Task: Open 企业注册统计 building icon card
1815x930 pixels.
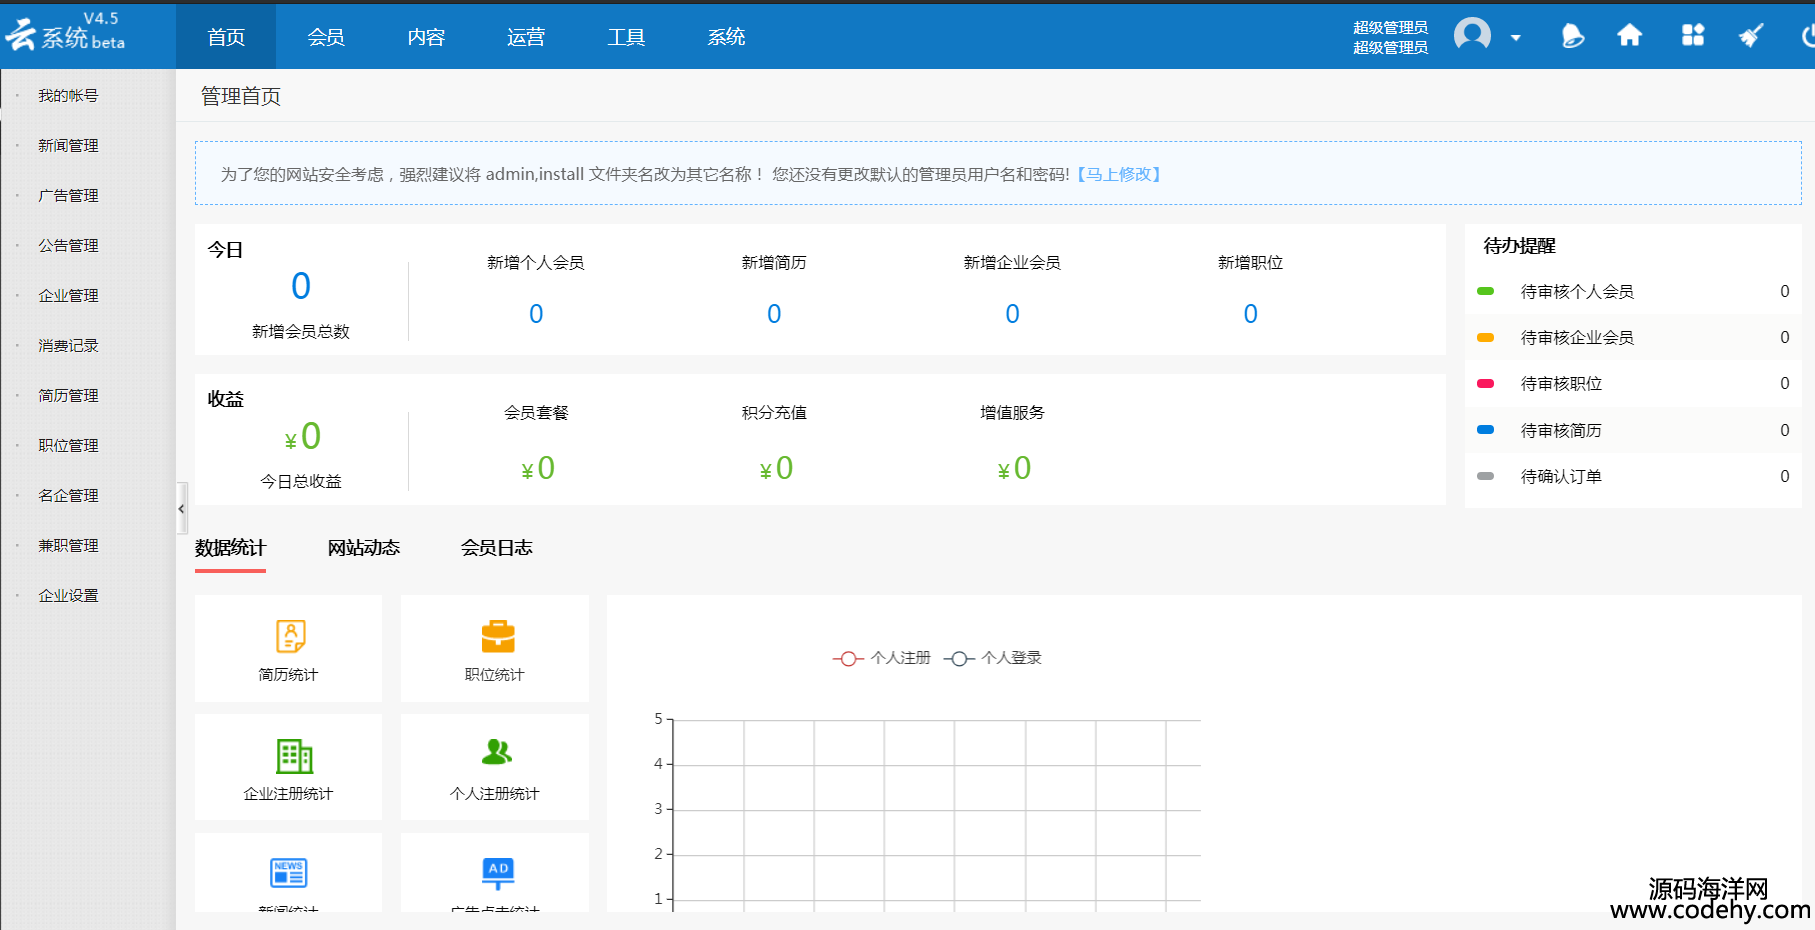Action: (x=289, y=767)
